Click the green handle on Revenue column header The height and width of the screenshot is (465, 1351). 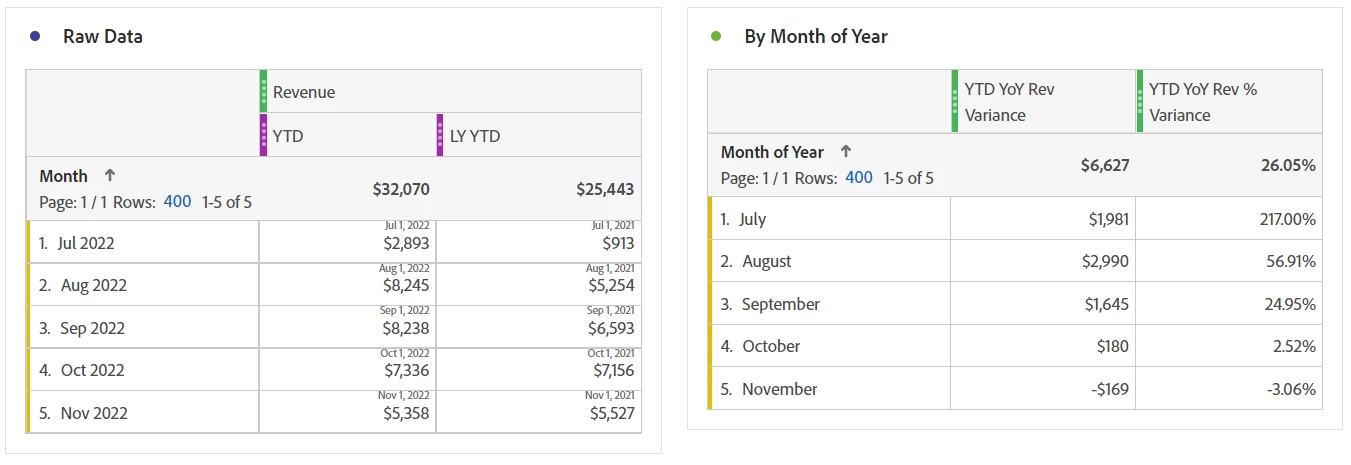[x=263, y=91]
